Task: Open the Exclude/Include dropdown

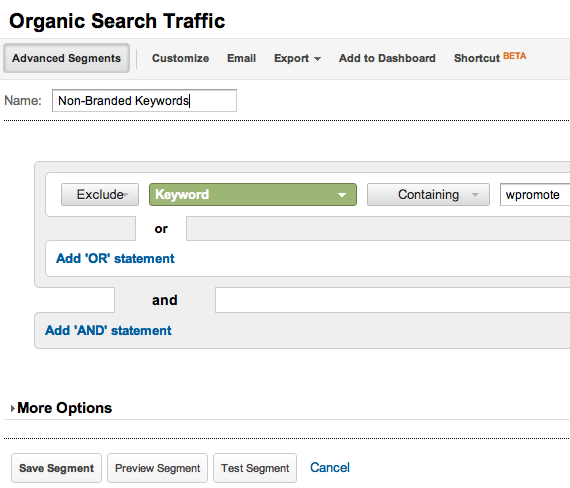Action: pyautogui.click(x=100, y=195)
